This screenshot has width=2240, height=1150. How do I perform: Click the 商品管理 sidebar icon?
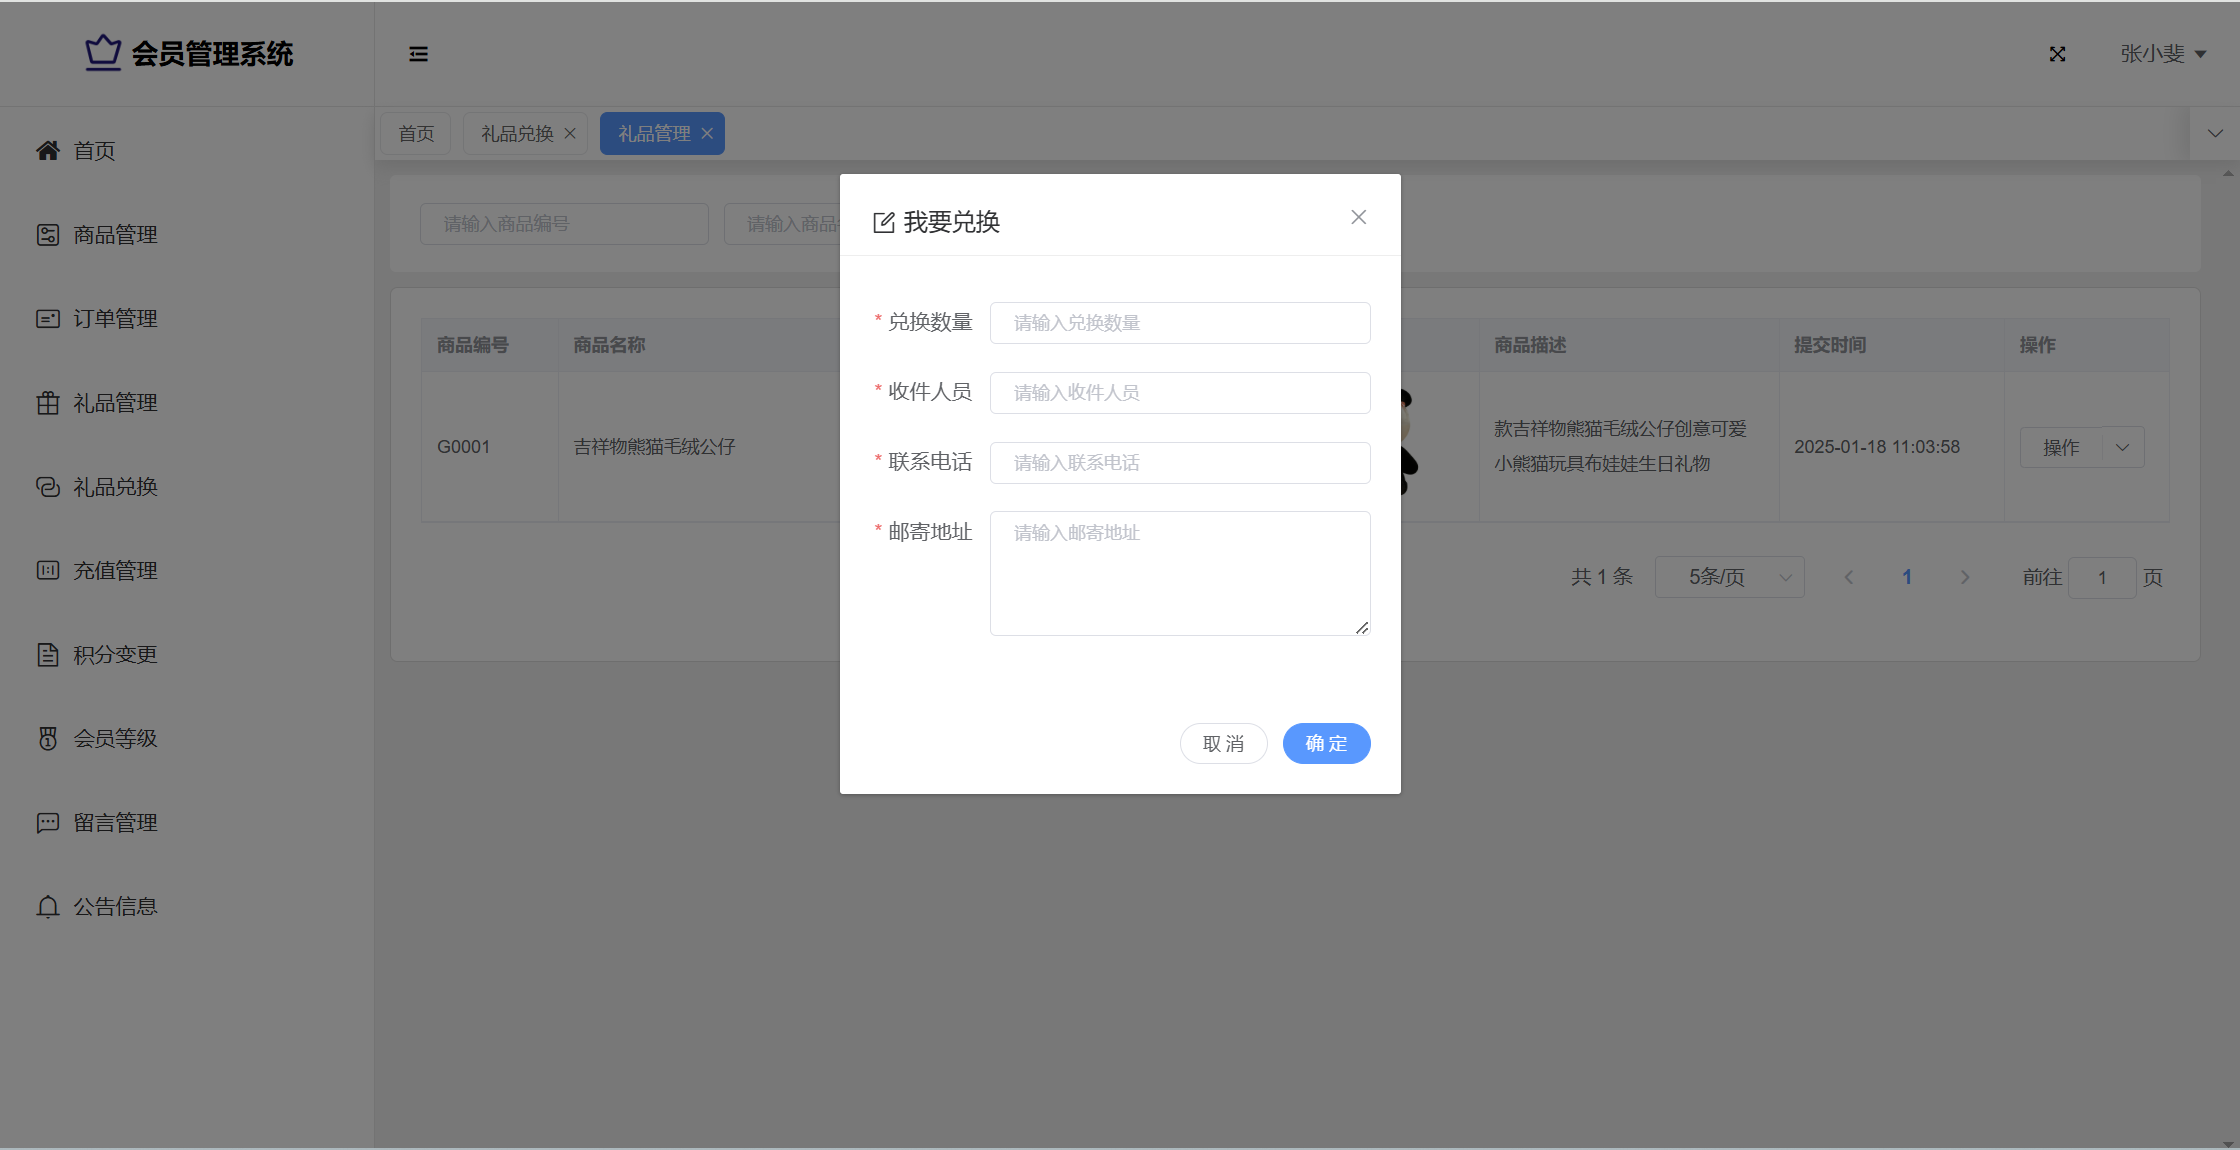[x=47, y=235]
